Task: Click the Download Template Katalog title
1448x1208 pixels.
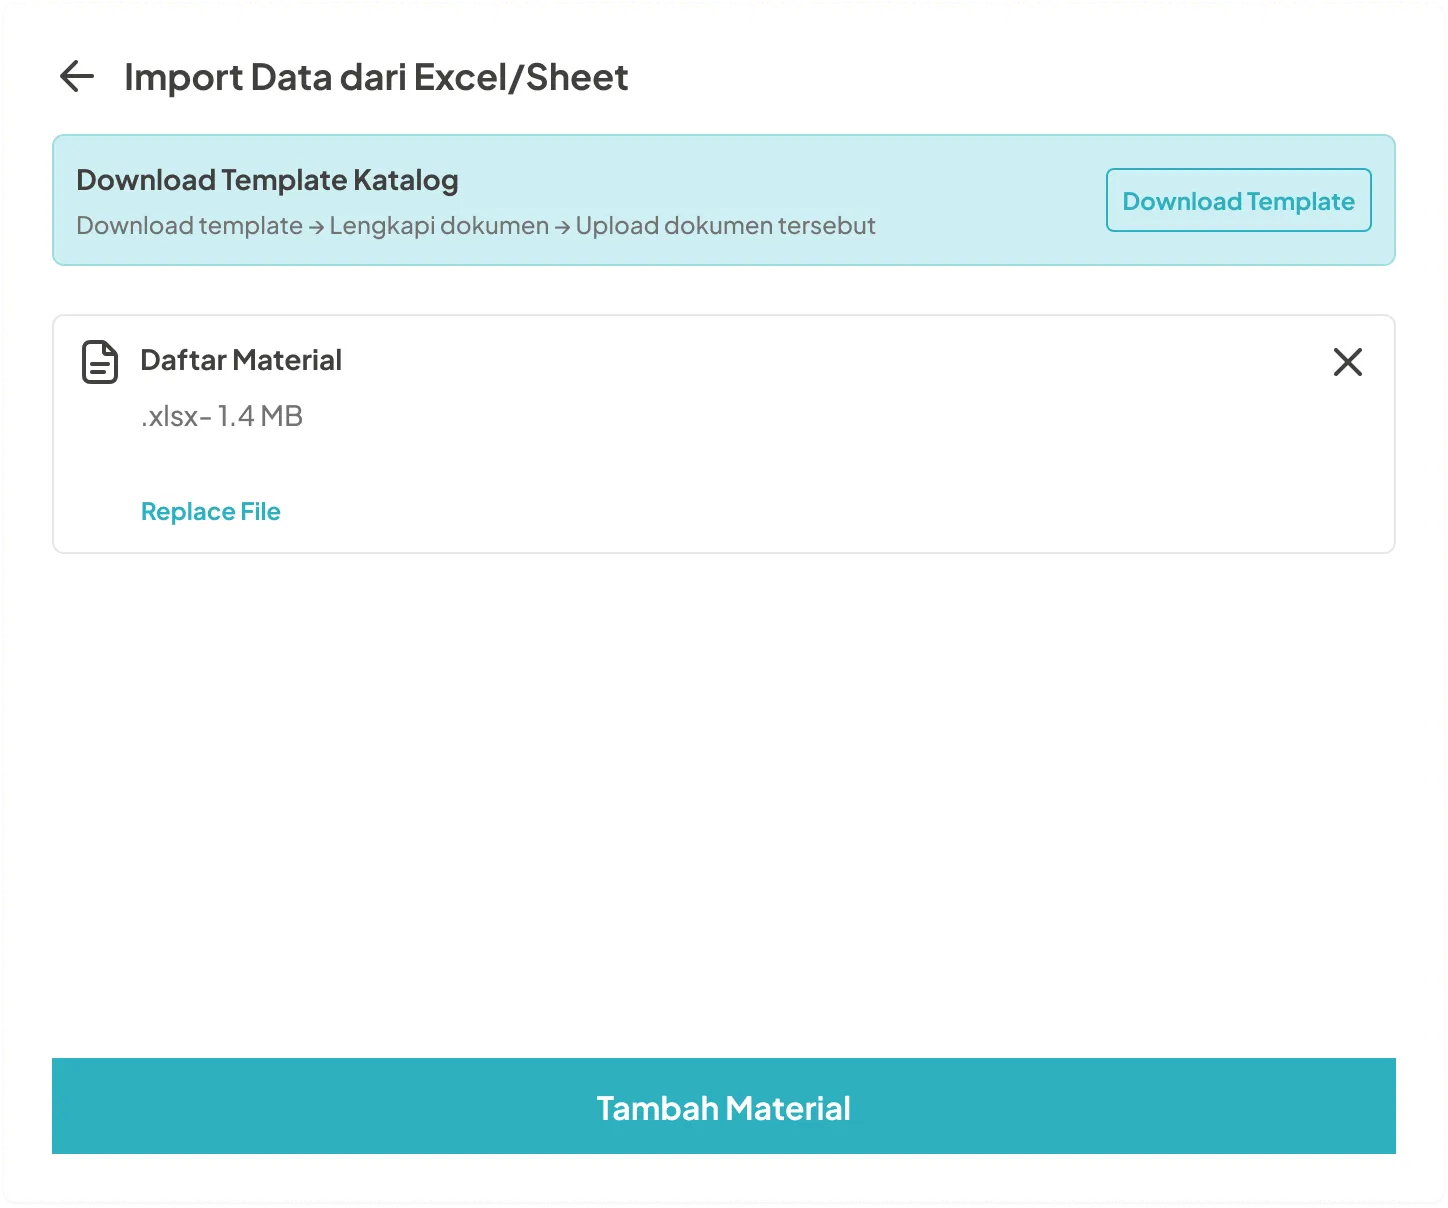Action: 267,180
